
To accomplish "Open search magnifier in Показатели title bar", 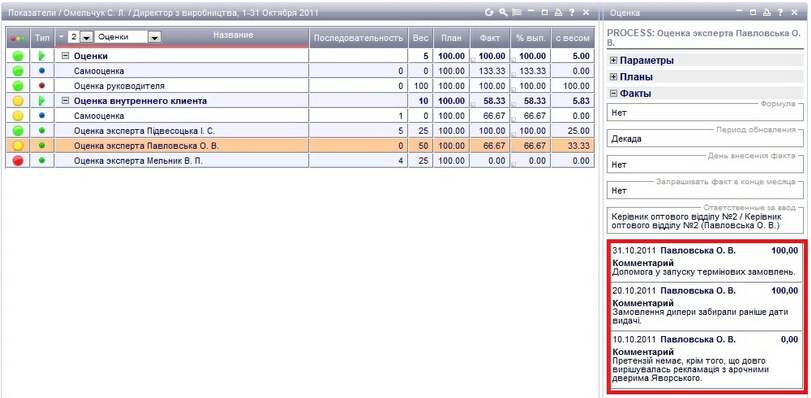I will 503,12.
